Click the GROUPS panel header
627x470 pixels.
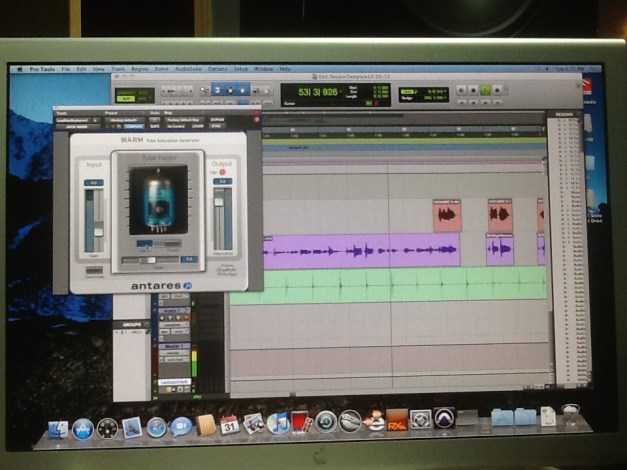(132, 324)
